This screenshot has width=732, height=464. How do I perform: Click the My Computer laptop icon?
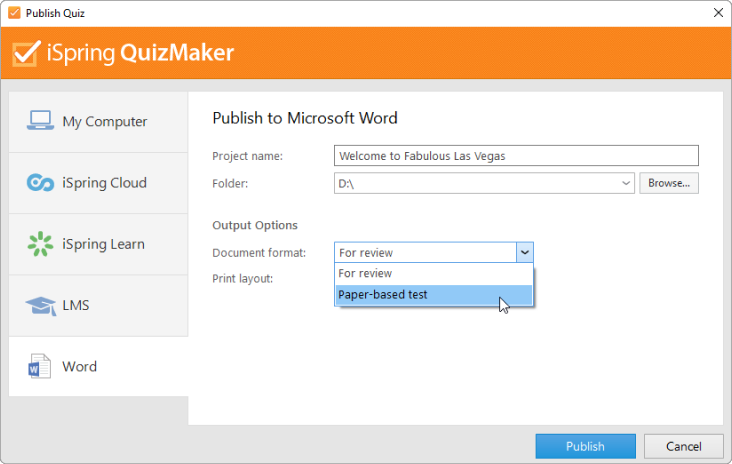click(x=40, y=120)
